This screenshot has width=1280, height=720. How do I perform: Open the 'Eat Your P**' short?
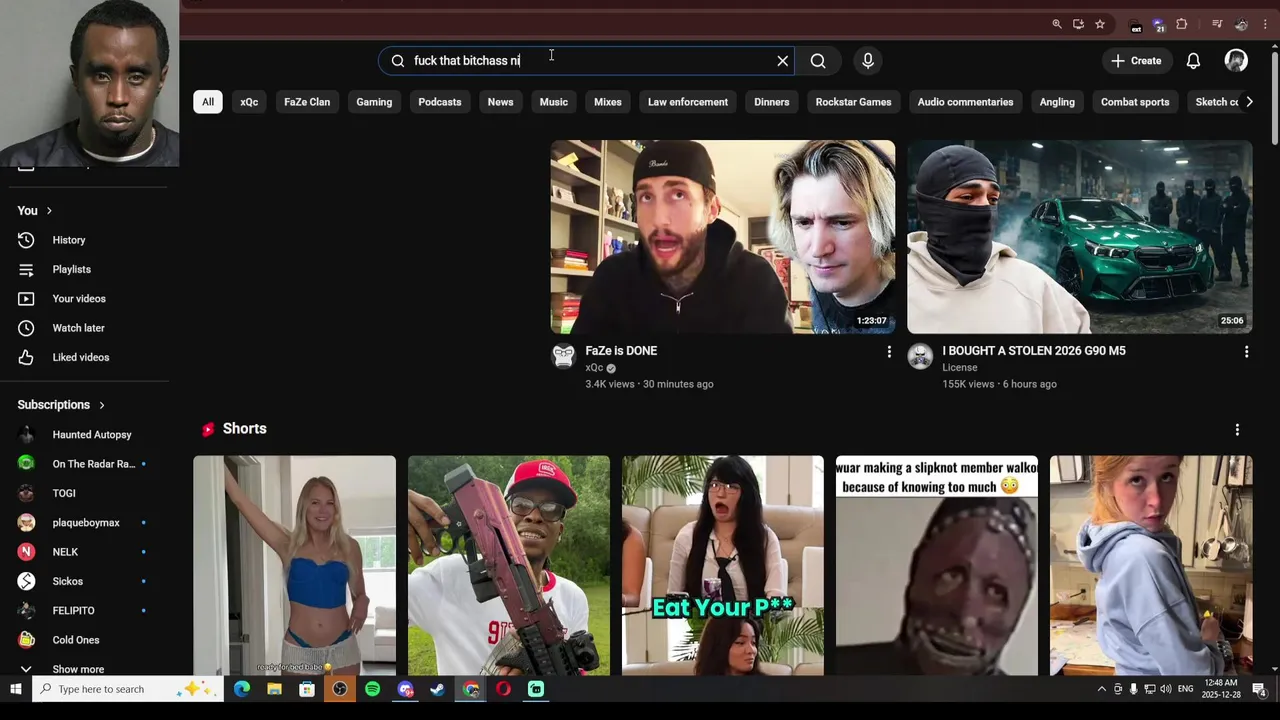(x=723, y=565)
